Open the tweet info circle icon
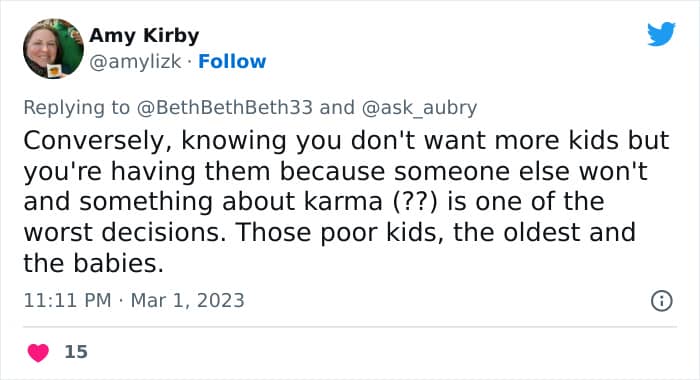This screenshot has height=380, width=700. 662,301
